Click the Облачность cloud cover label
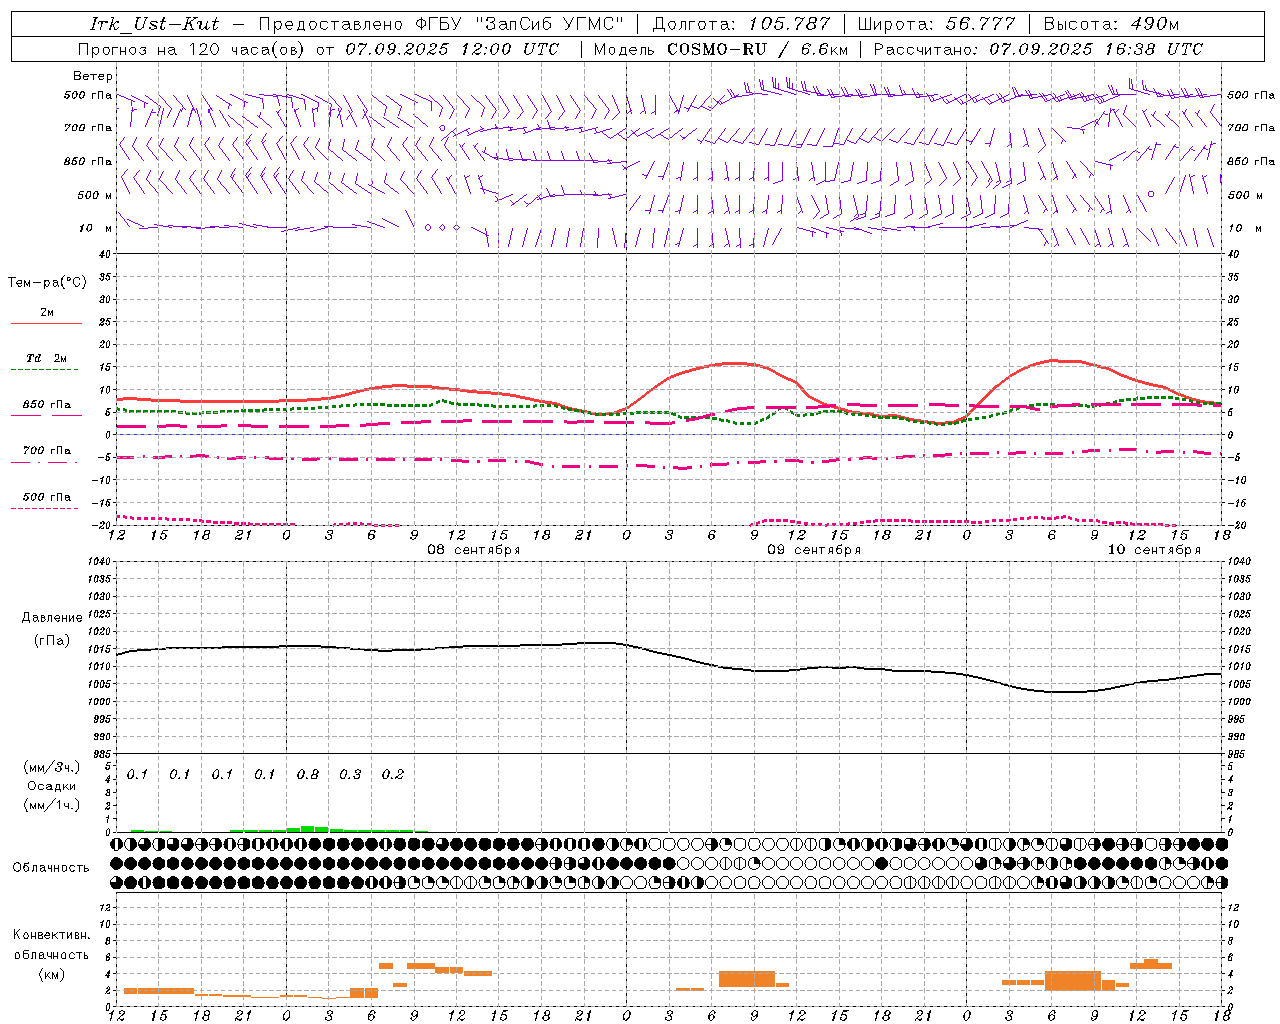The height and width of the screenshot is (1024, 1280). pyautogui.click(x=51, y=867)
